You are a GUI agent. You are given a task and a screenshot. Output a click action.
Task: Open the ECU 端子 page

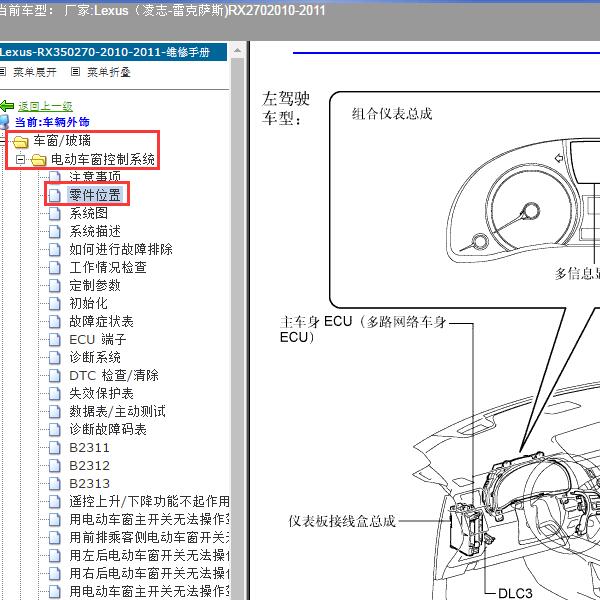click(x=98, y=339)
